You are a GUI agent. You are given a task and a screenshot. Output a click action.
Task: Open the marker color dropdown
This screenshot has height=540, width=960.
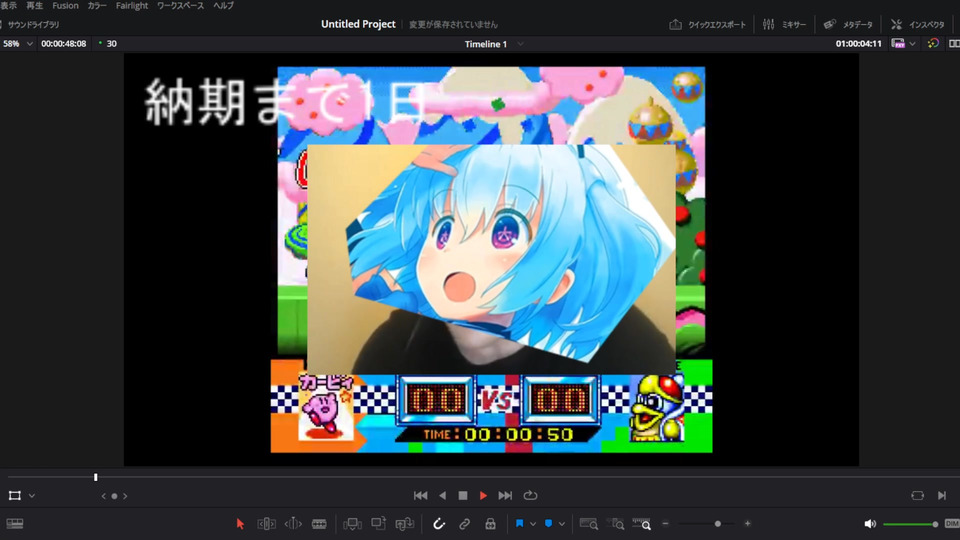(561, 524)
